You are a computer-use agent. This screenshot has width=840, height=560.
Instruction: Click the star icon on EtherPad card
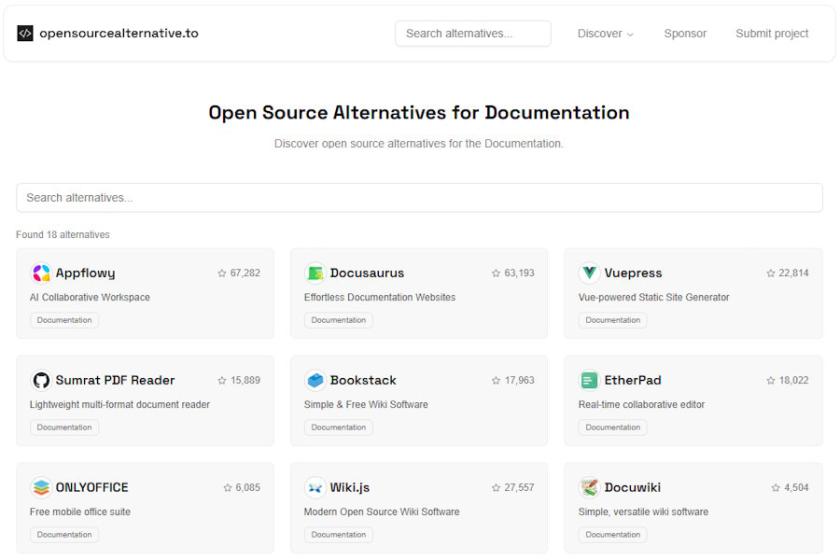pyautogui.click(x=770, y=380)
